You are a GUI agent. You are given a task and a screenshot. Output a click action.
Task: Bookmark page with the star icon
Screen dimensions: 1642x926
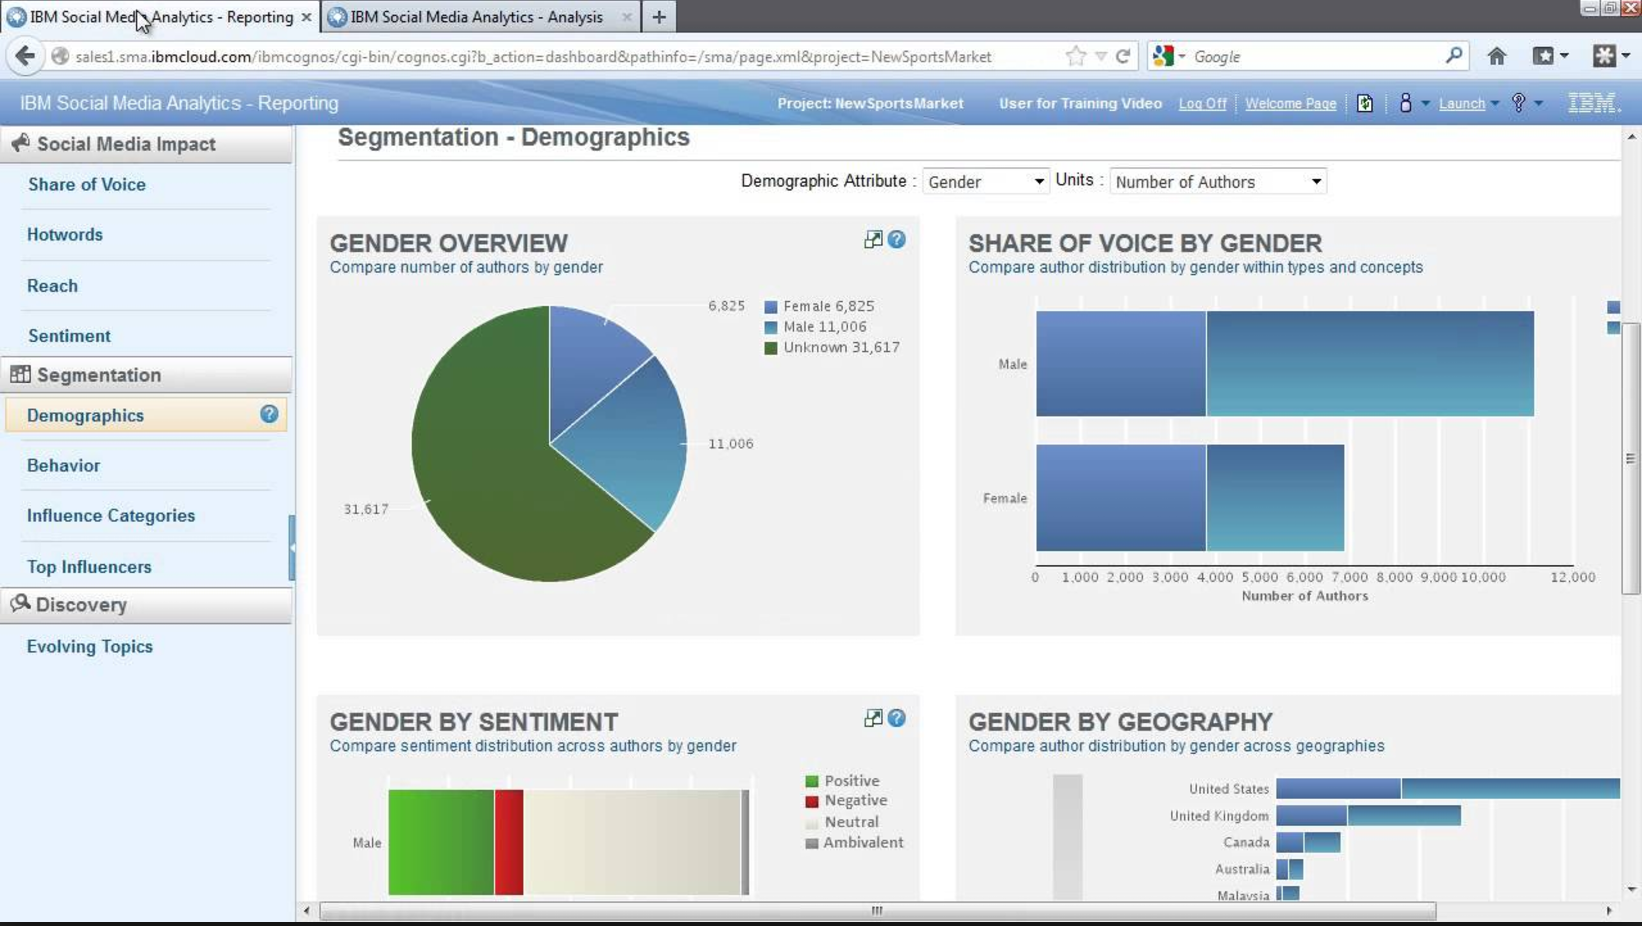pos(1076,57)
